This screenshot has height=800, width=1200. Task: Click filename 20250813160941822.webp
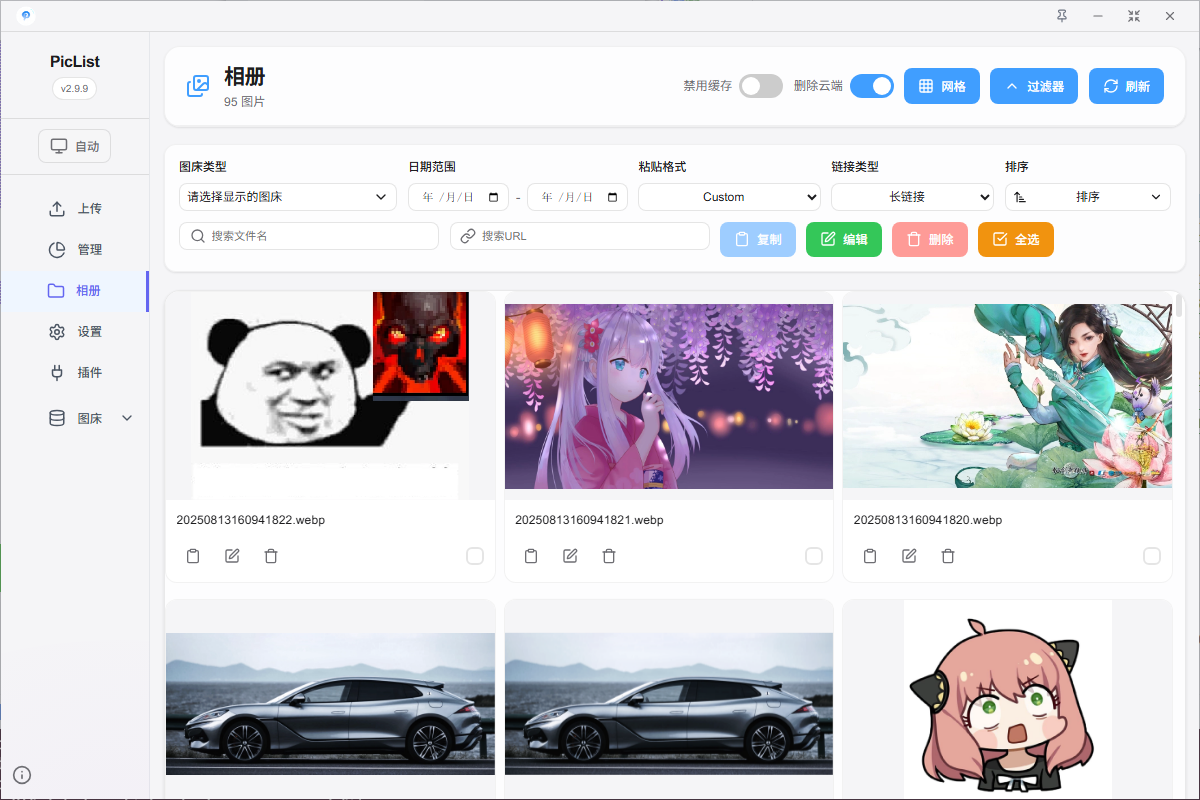point(250,520)
